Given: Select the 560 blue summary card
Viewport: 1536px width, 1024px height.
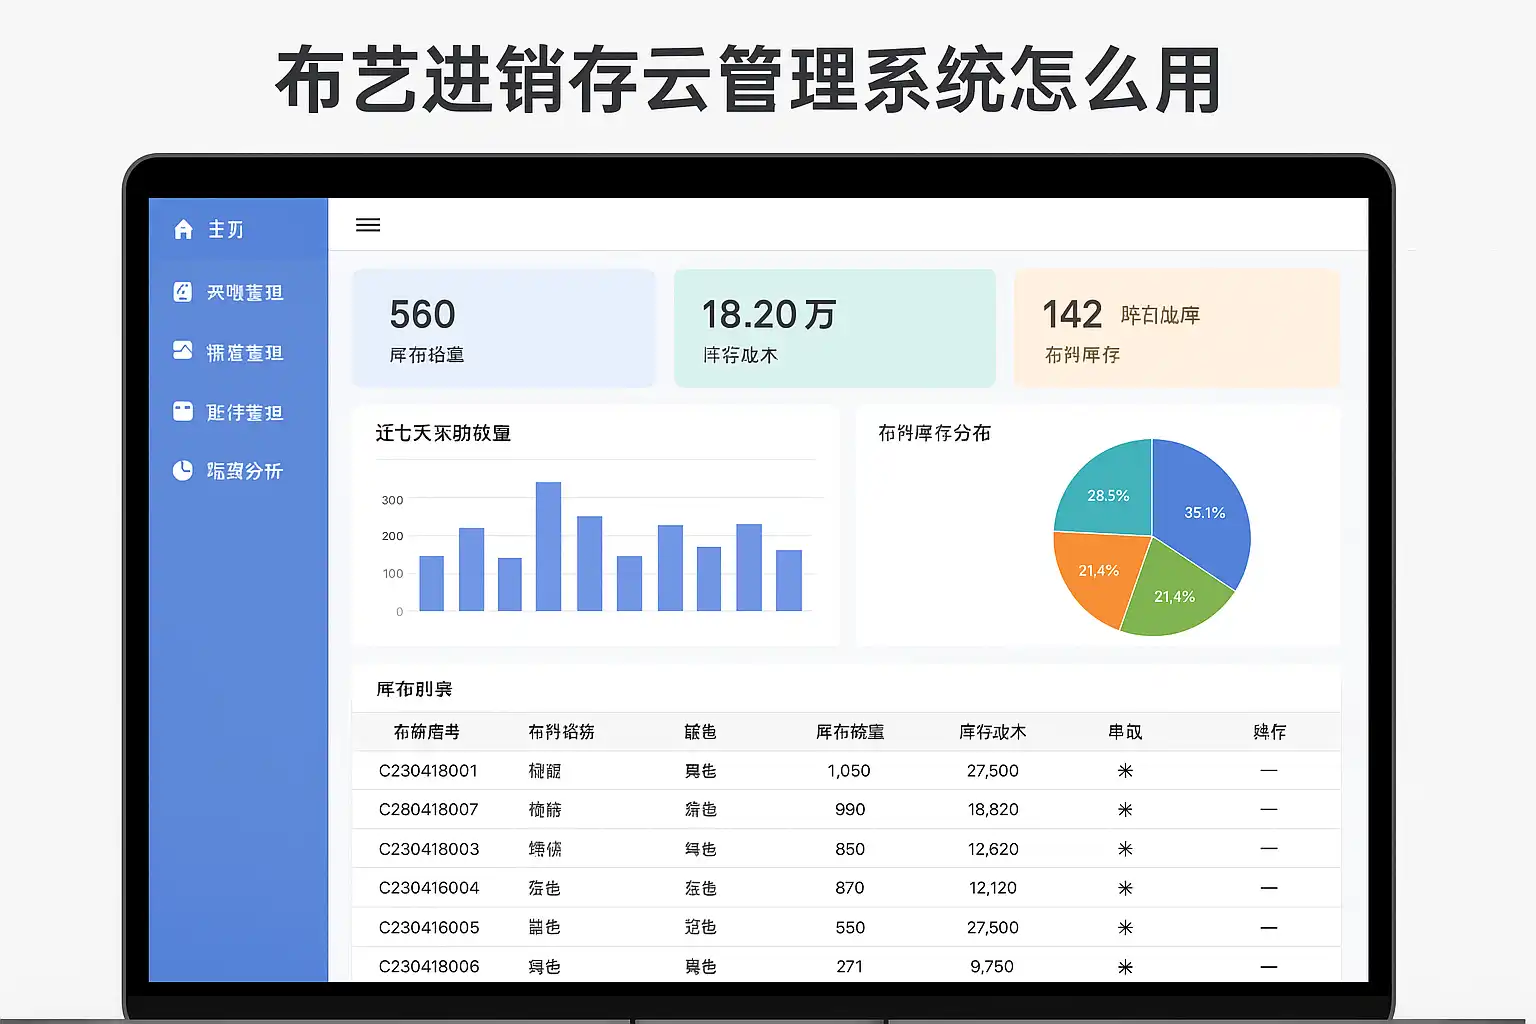Looking at the screenshot, I should [x=504, y=328].
